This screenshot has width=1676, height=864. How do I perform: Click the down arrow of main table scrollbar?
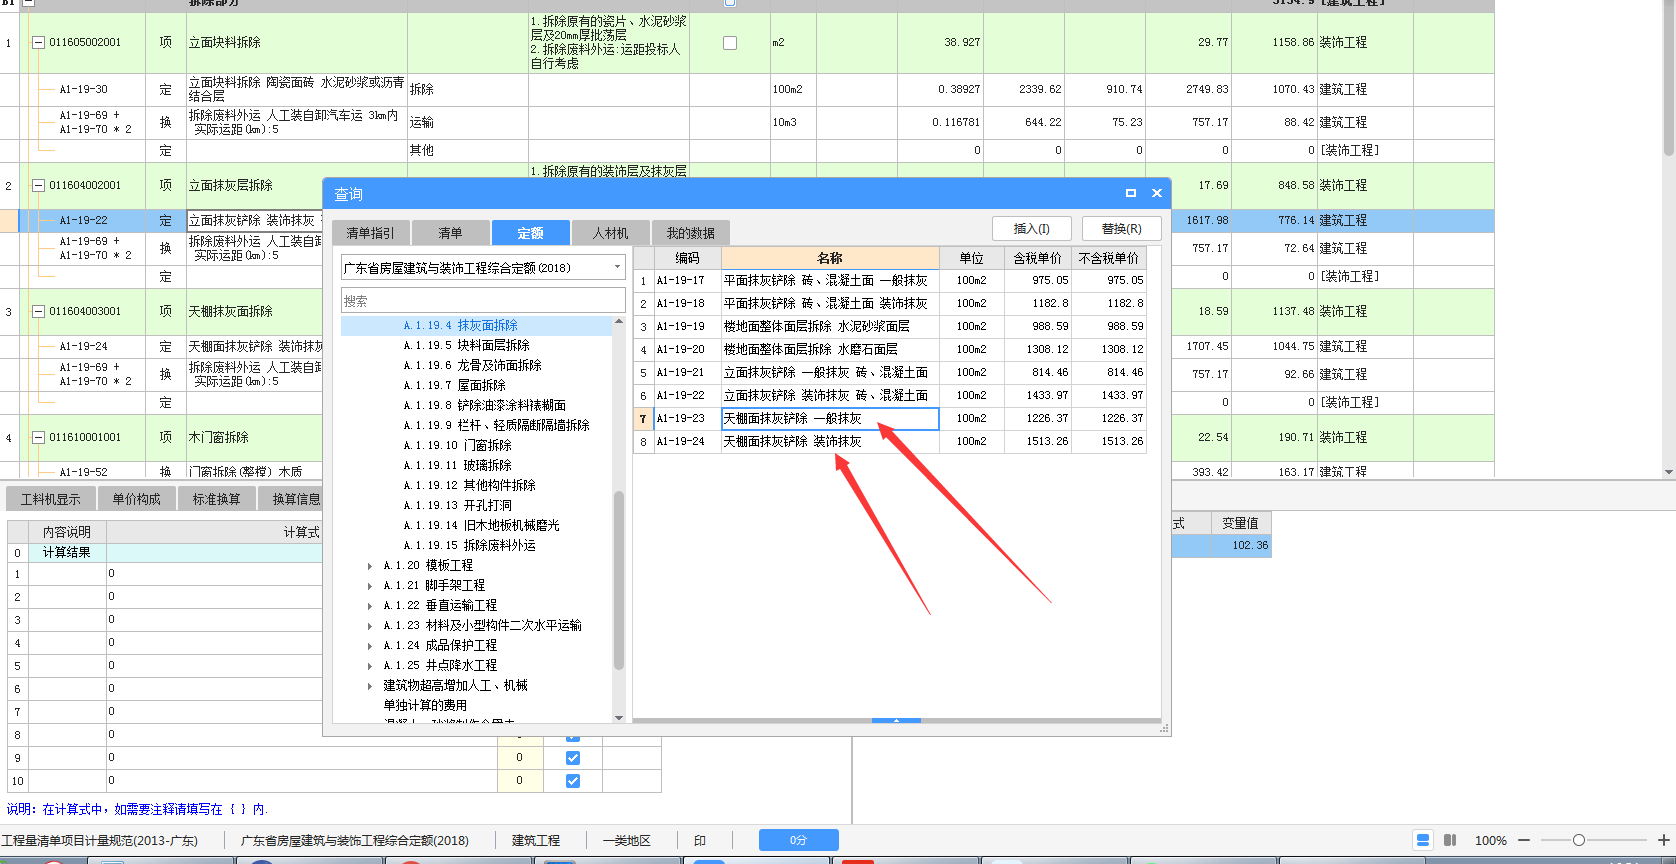click(1668, 472)
